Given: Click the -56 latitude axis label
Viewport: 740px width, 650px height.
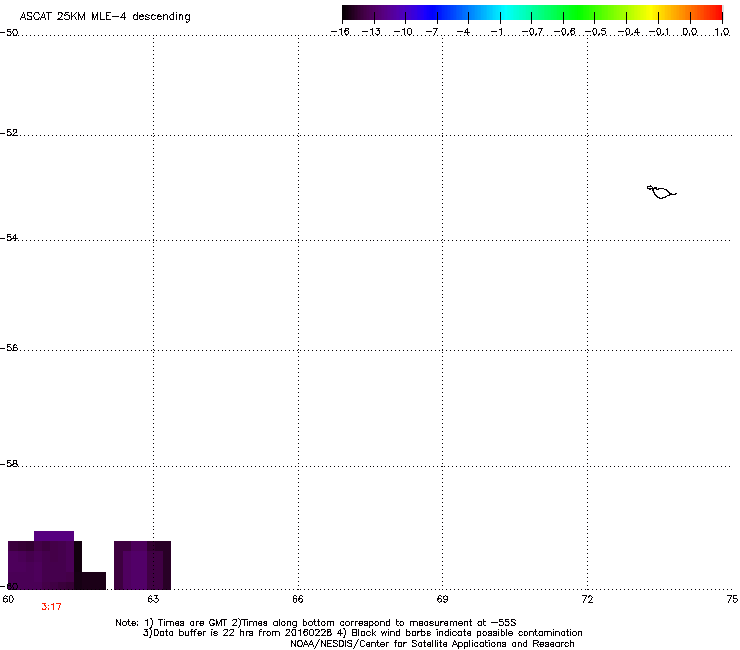Looking at the screenshot, I should [x=9, y=348].
